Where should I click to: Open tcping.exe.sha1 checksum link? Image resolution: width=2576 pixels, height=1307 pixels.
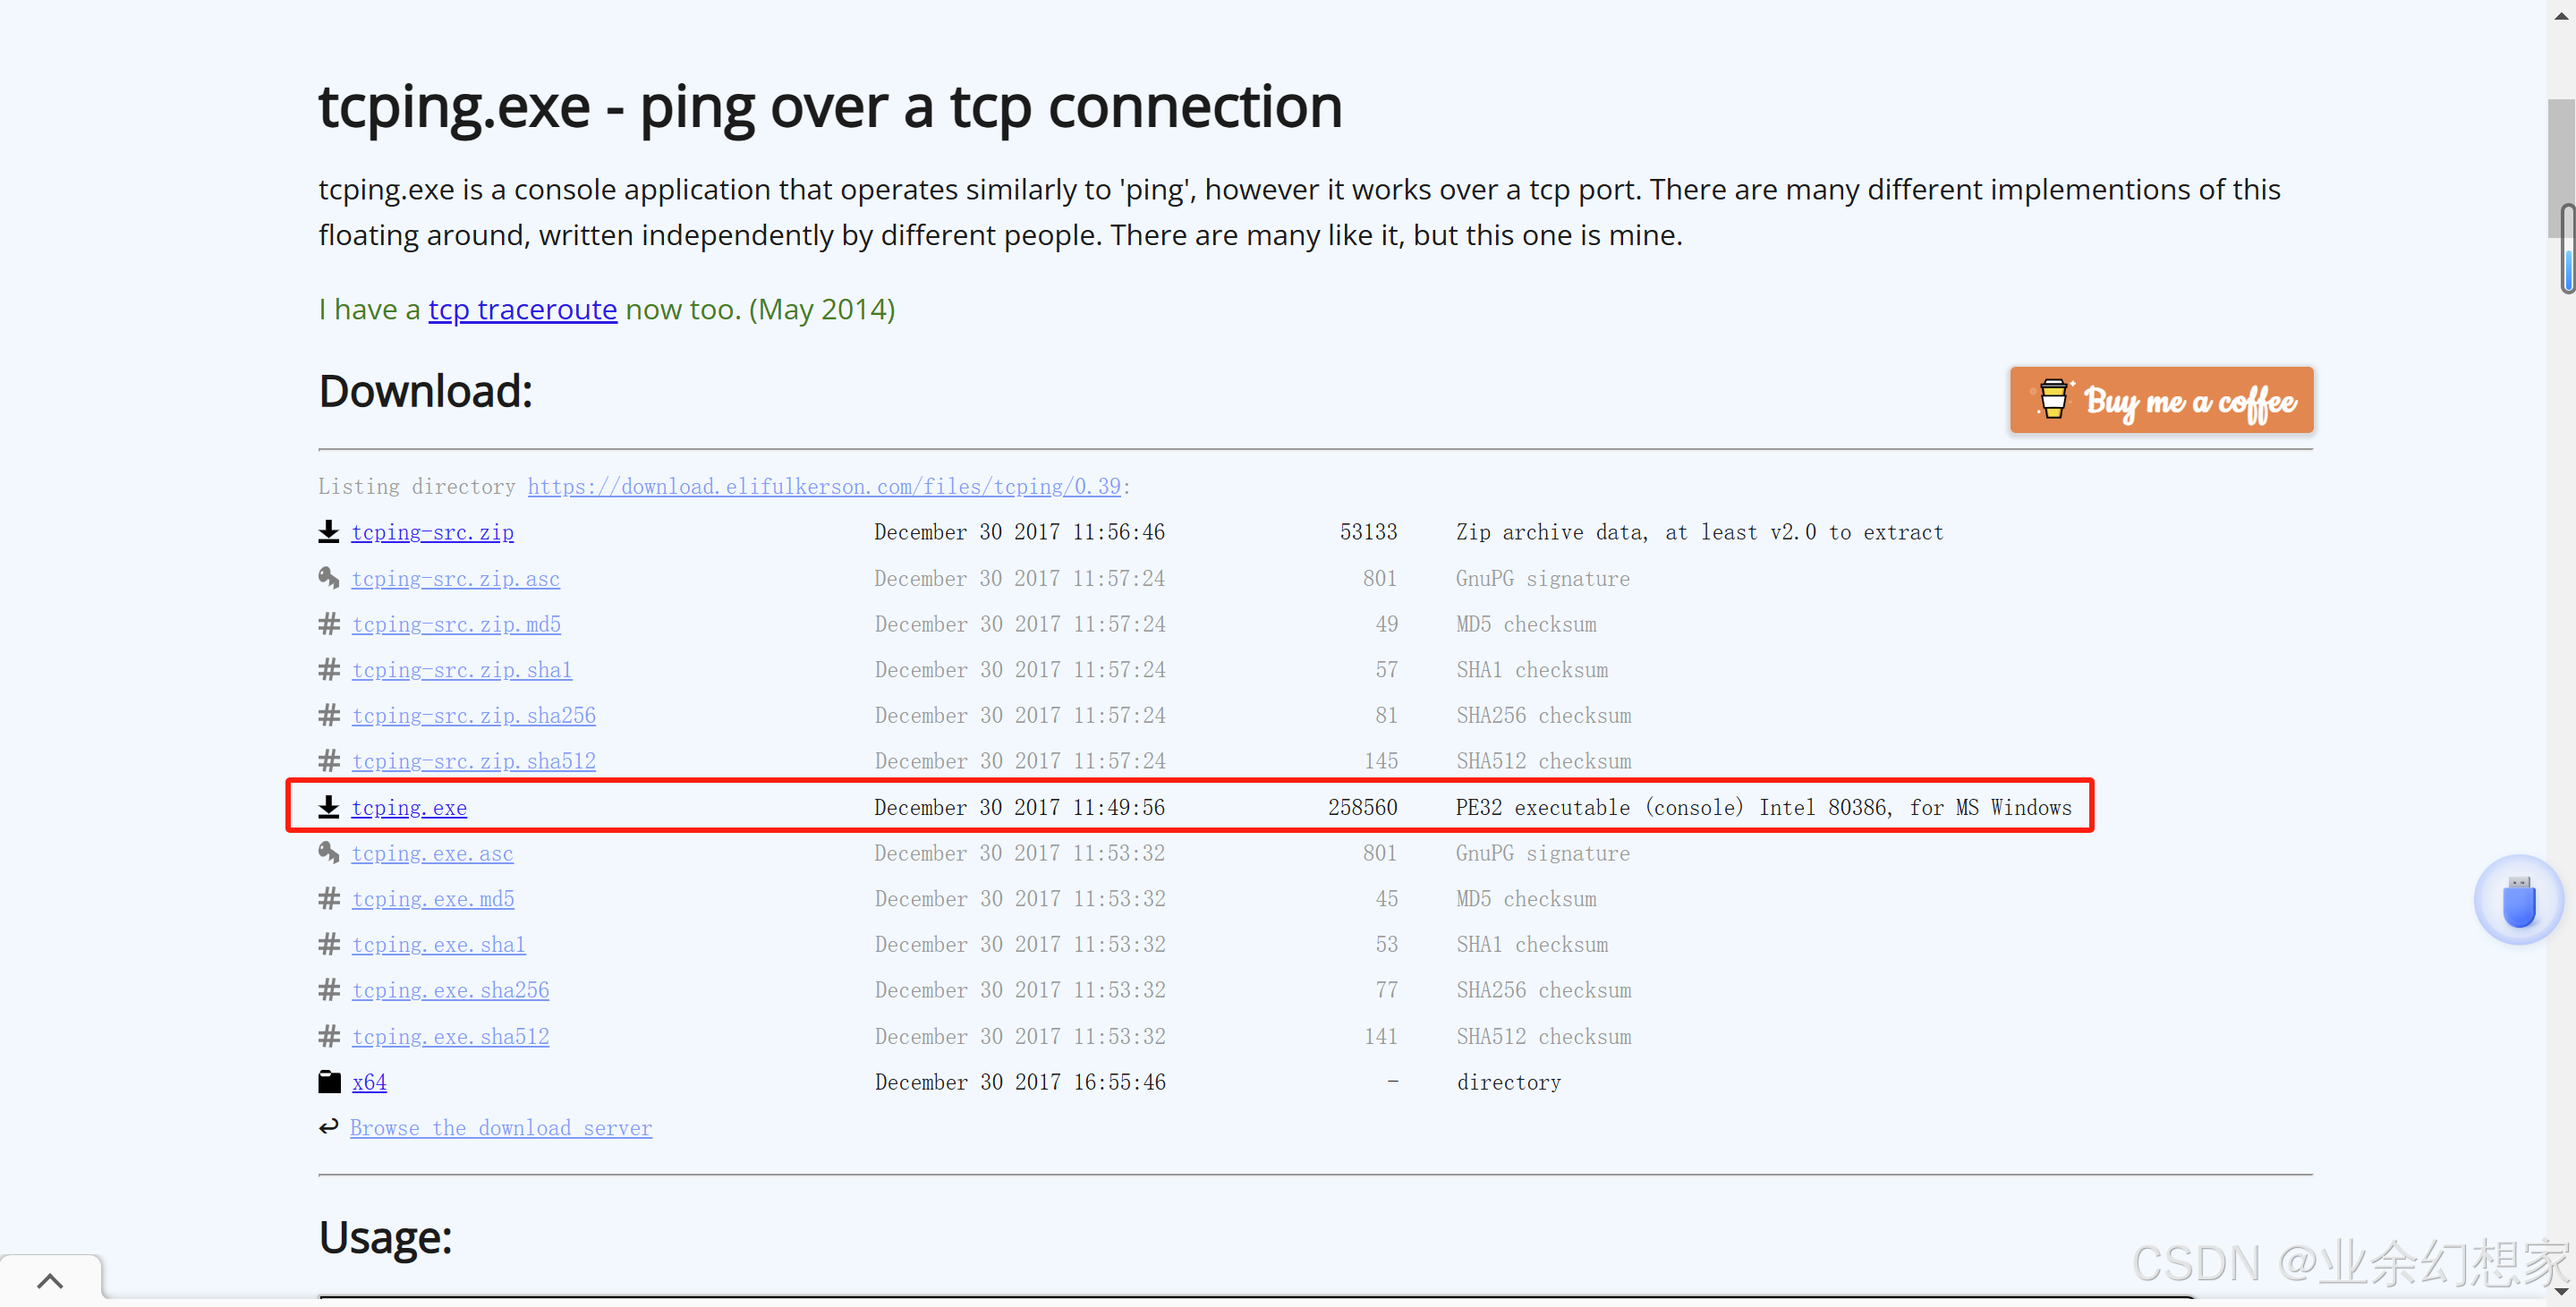coord(438,945)
